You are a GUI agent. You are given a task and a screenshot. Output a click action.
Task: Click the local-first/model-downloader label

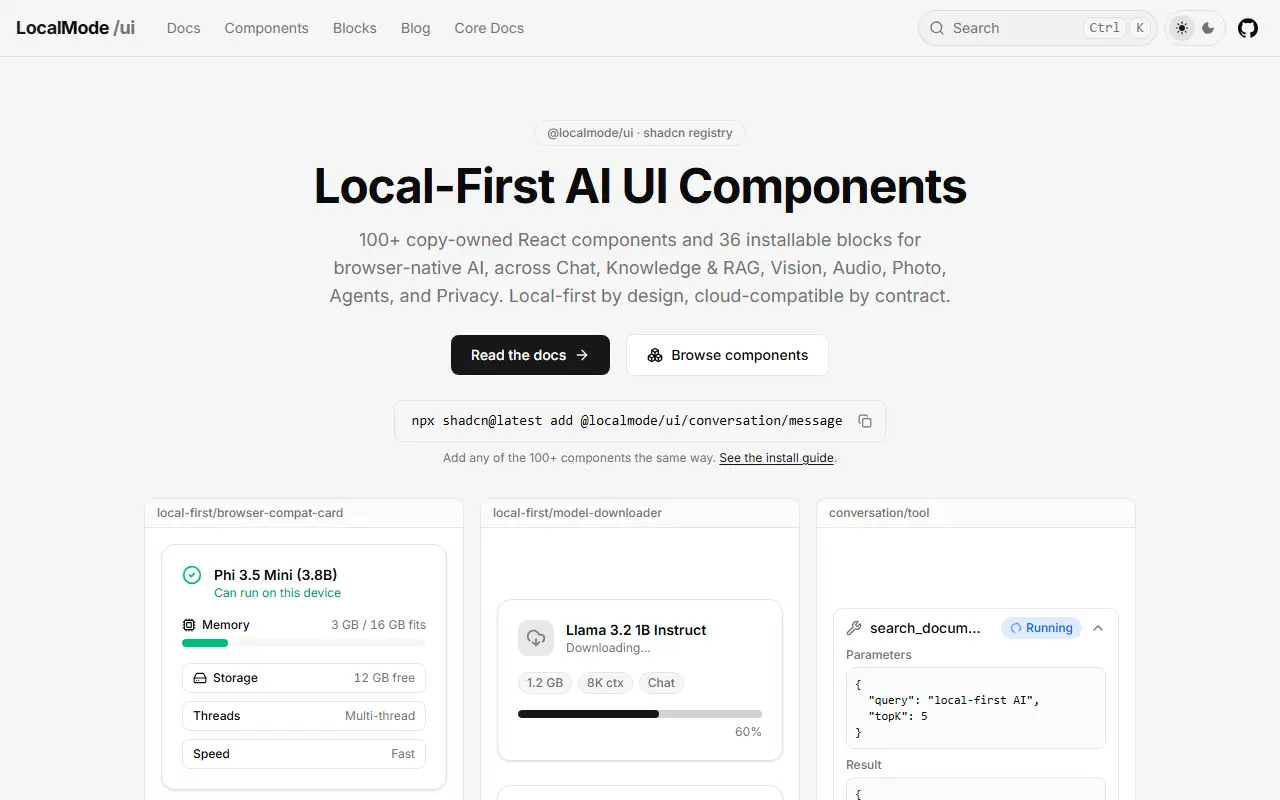click(577, 513)
